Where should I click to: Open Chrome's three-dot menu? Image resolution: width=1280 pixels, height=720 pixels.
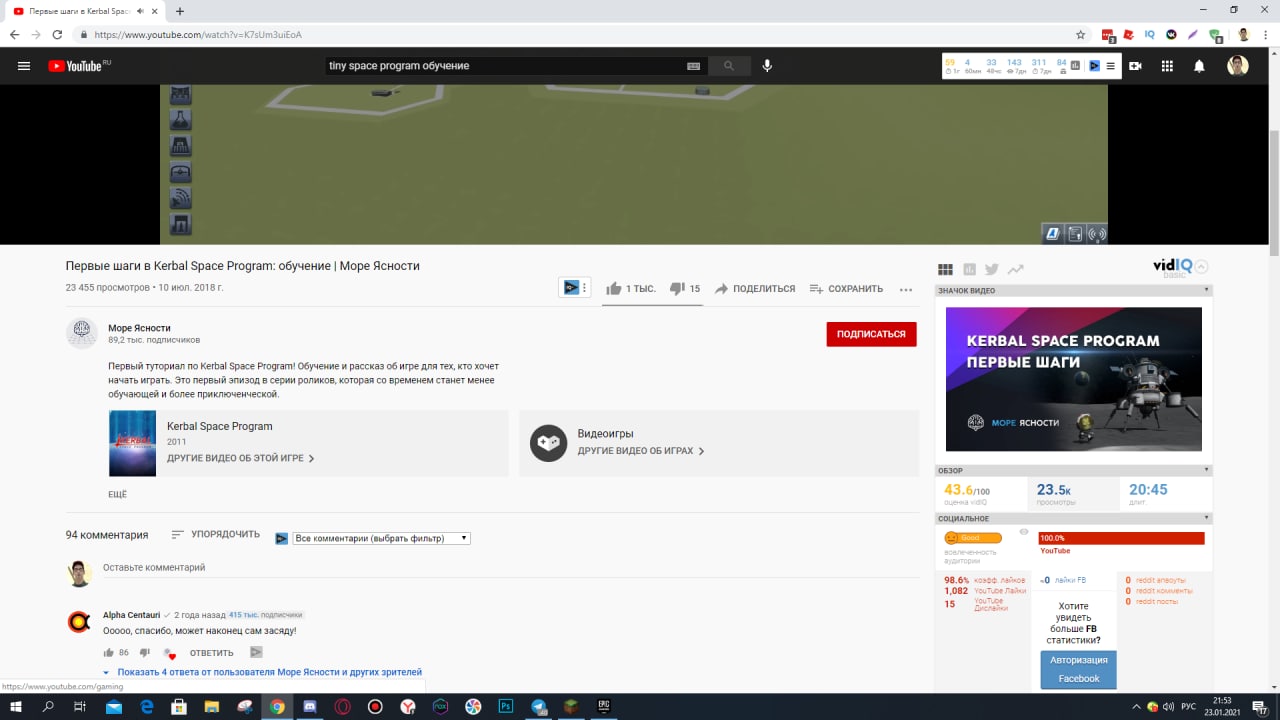pos(1266,34)
